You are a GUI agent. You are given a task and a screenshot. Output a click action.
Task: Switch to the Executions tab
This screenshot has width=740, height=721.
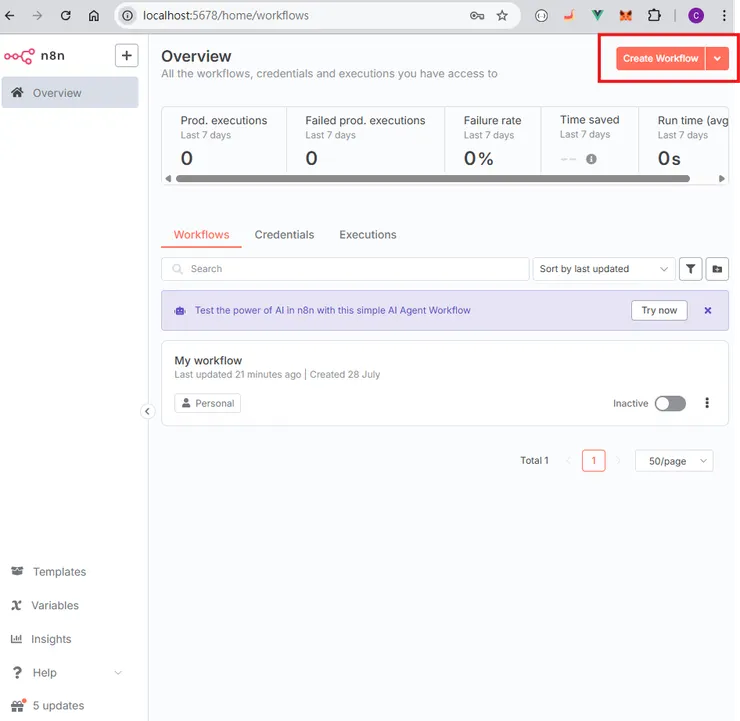[368, 235]
